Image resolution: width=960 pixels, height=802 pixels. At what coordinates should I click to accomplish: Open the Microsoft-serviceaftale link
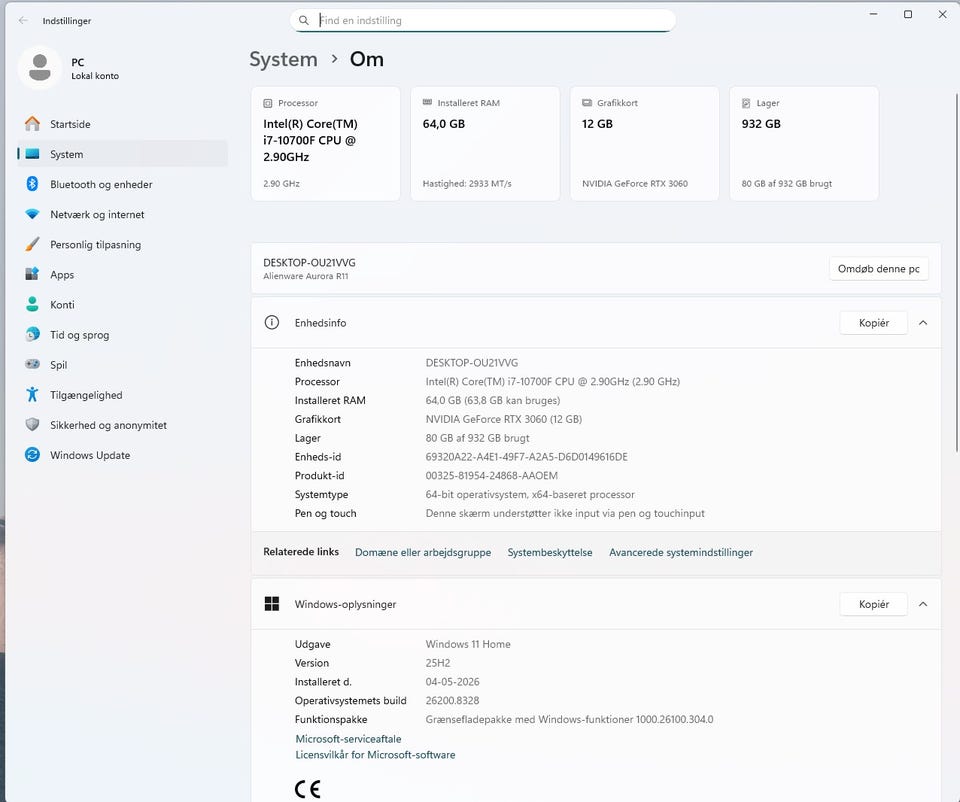click(x=348, y=738)
